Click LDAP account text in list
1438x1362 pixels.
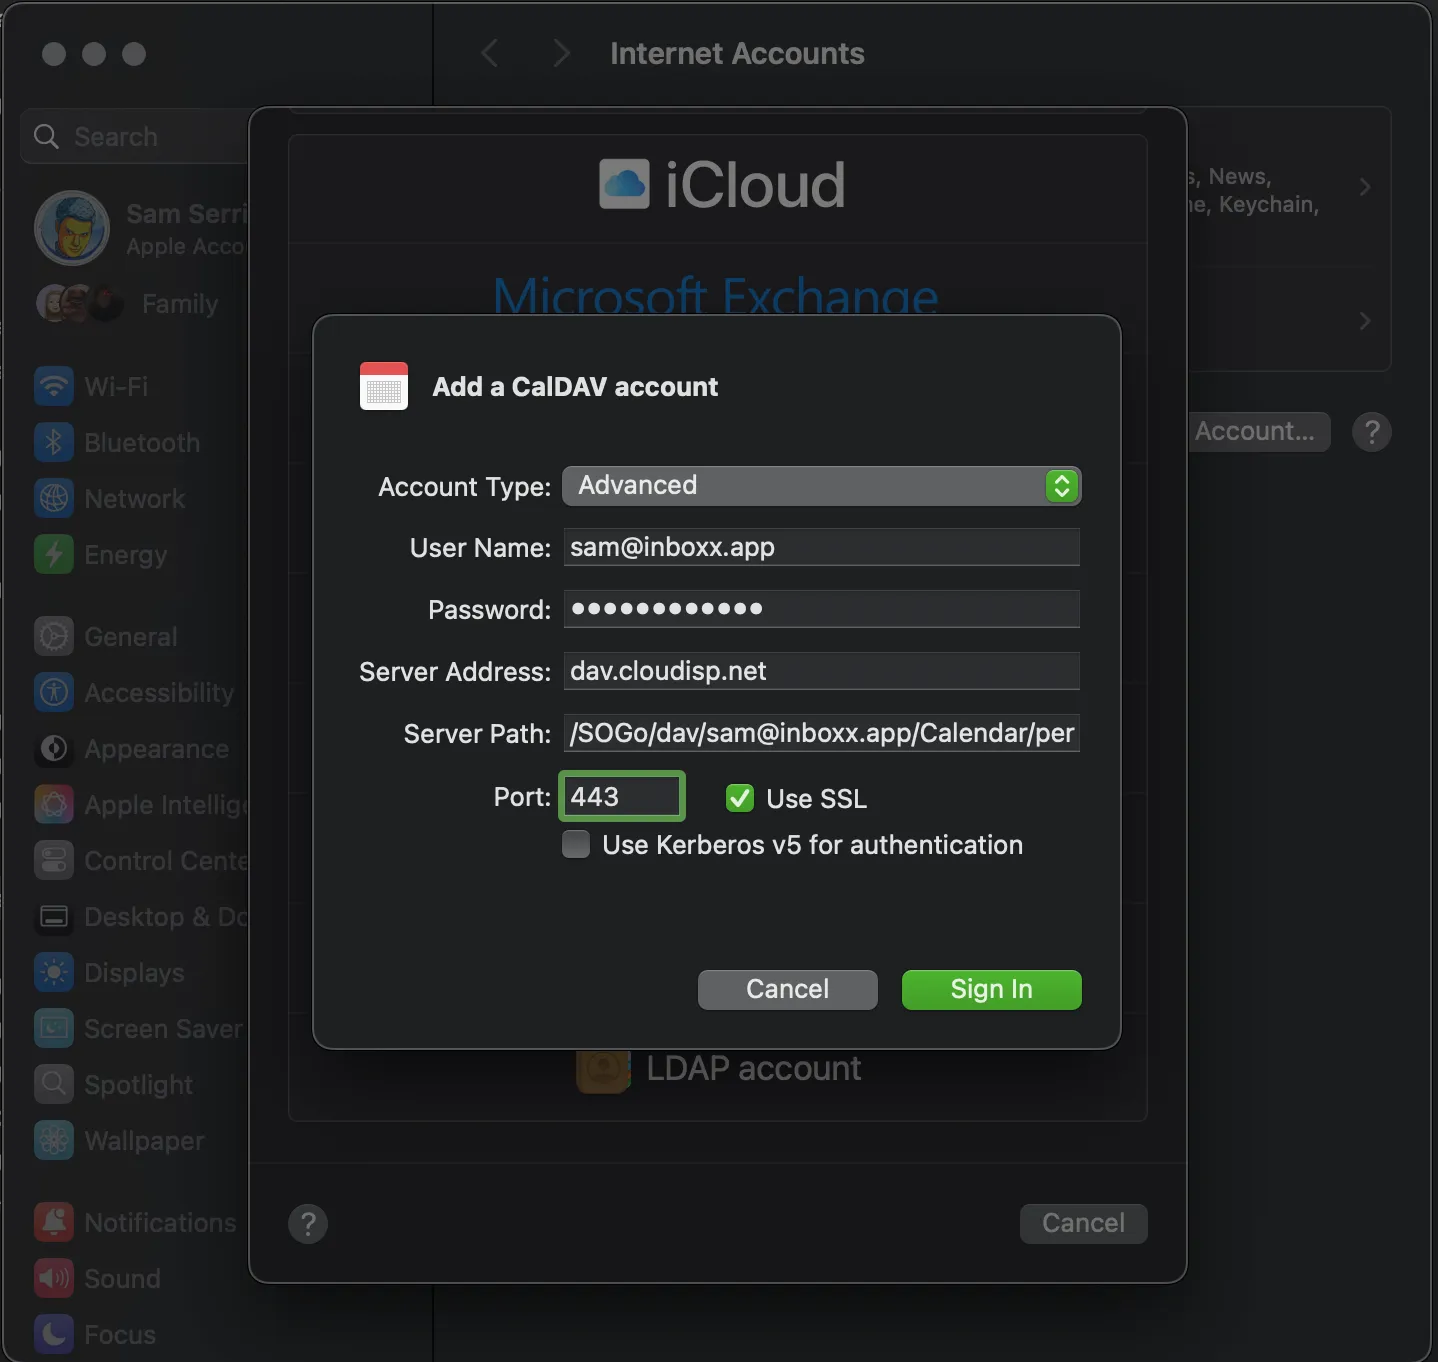(x=754, y=1068)
